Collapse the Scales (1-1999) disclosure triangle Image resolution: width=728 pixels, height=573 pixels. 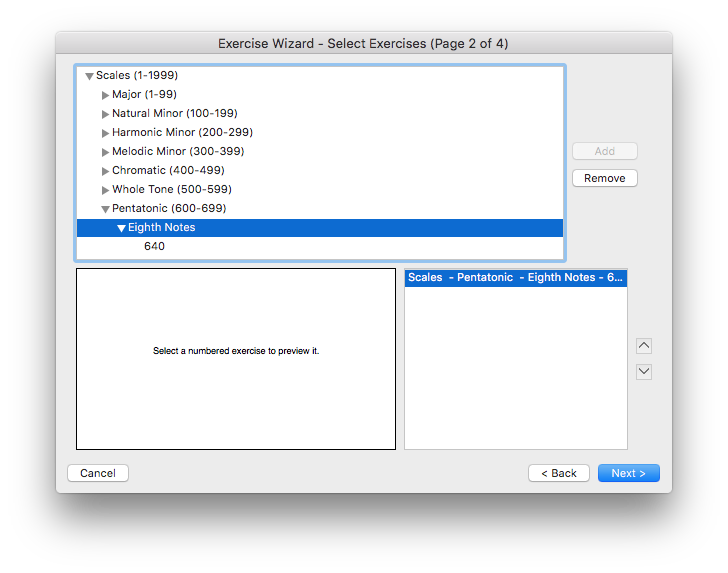coord(89,76)
